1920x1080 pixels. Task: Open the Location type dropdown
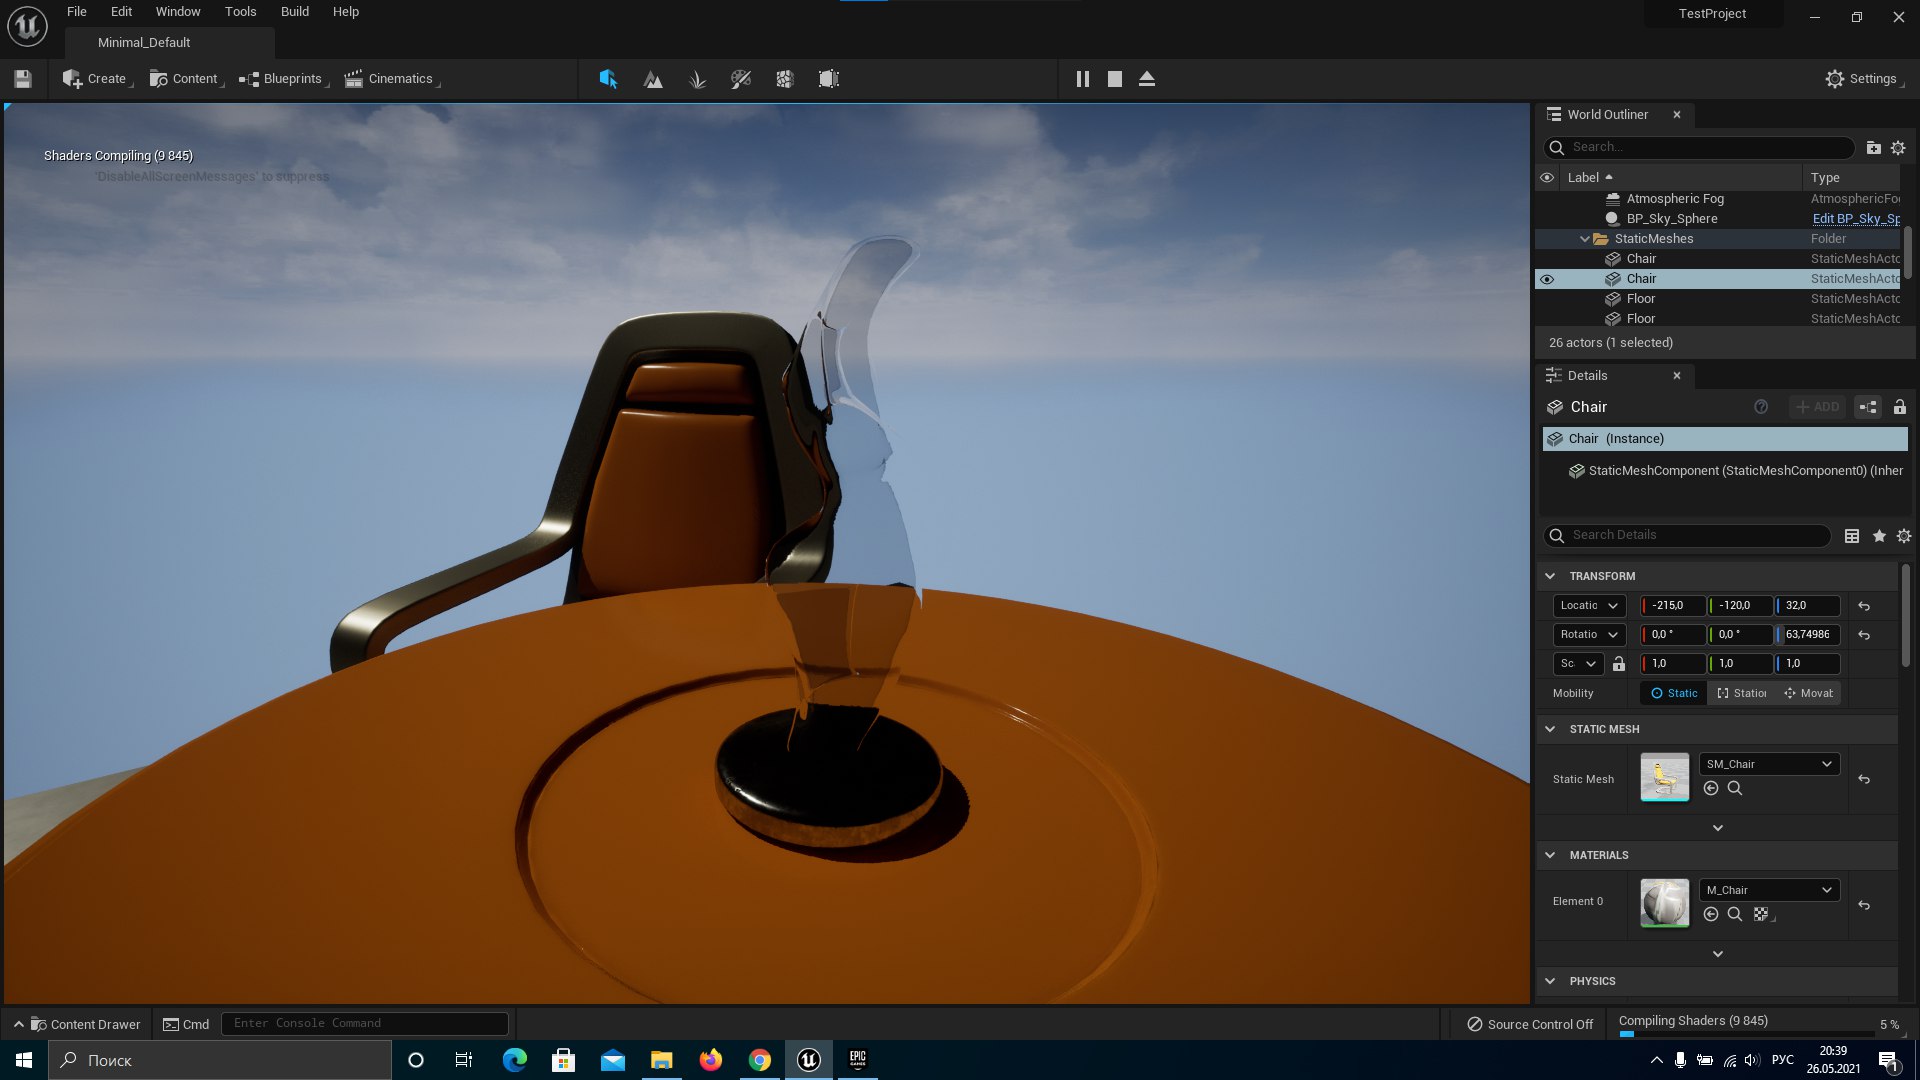point(1589,606)
